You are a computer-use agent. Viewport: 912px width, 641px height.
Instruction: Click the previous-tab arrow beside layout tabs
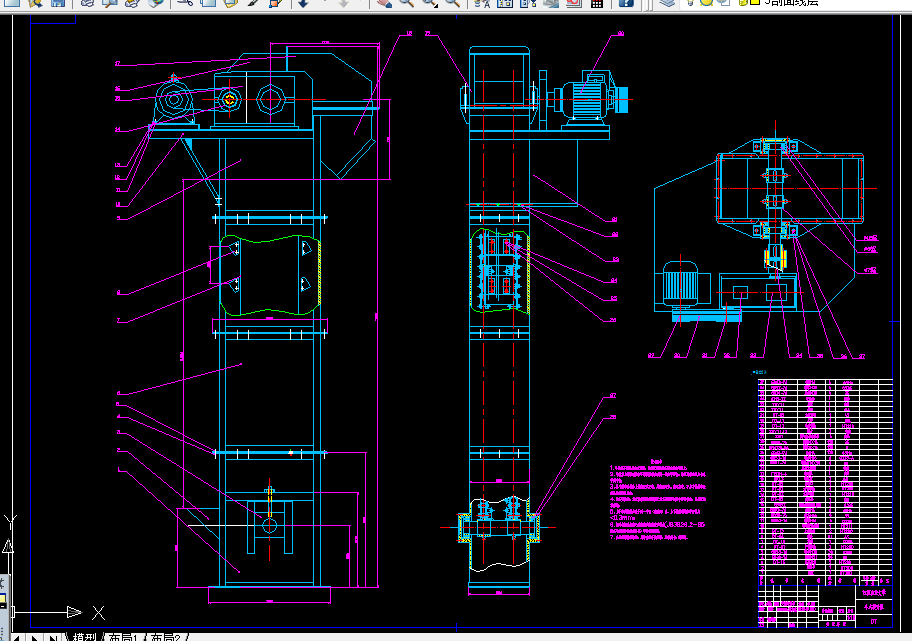[x=16, y=637]
